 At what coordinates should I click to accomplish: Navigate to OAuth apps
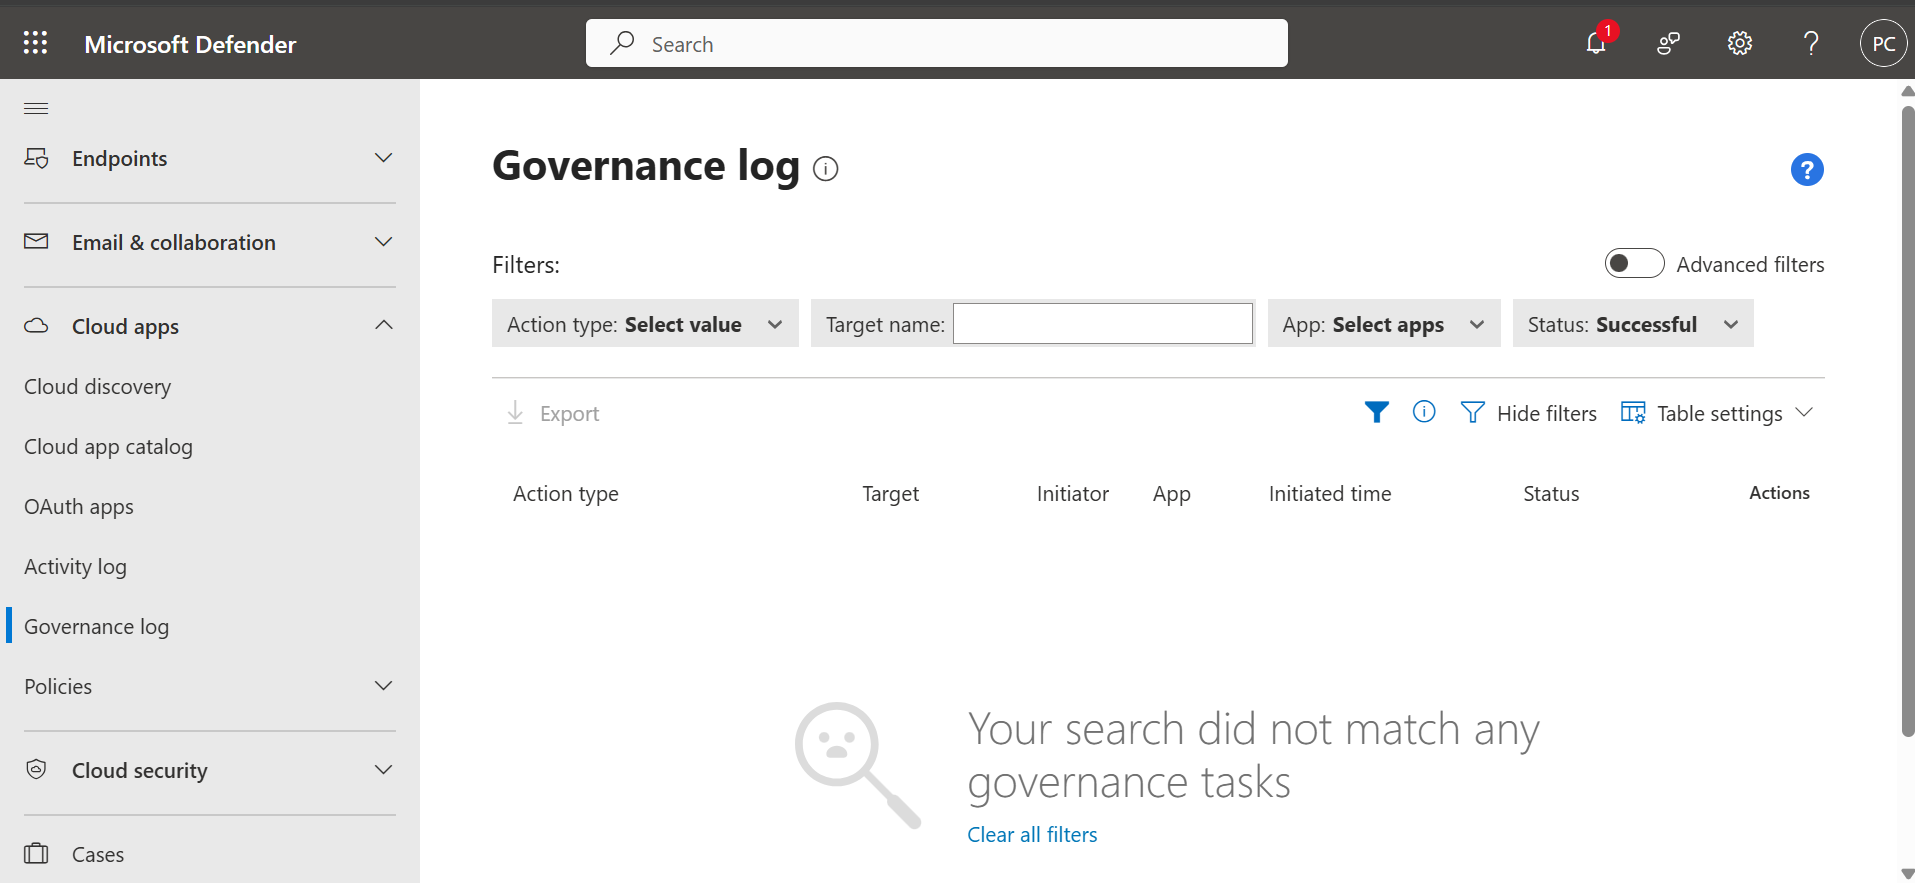[79, 506]
